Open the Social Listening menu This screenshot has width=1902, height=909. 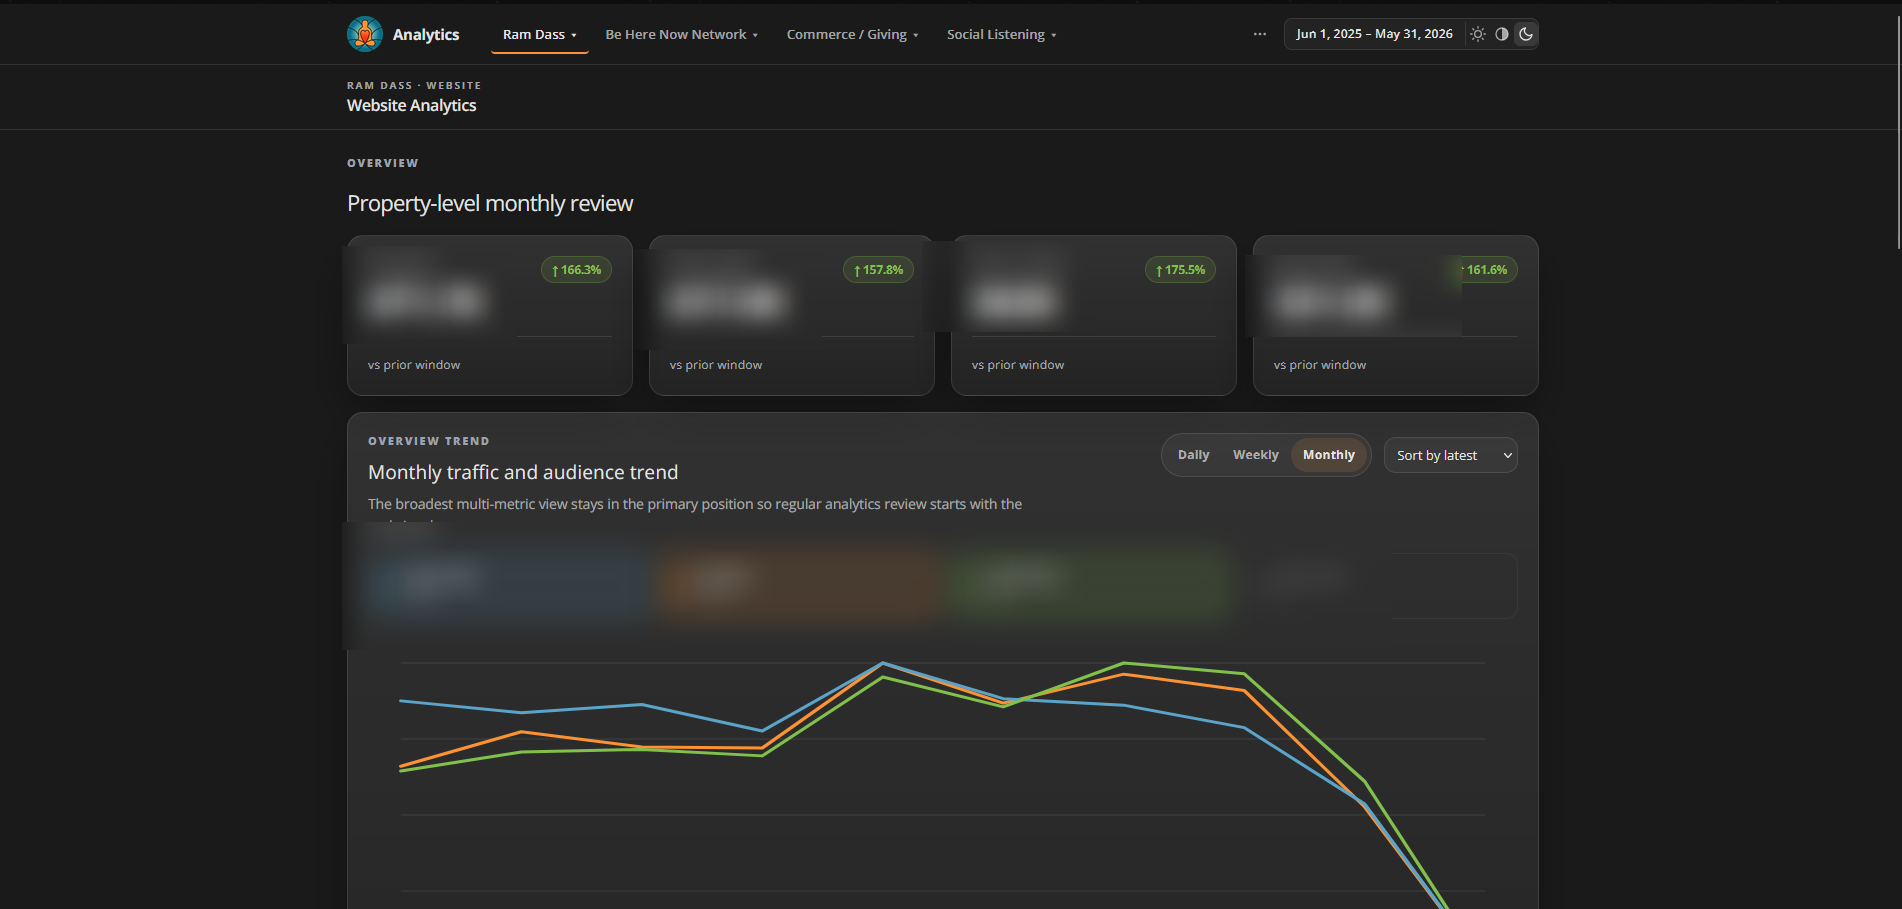tap(1002, 34)
